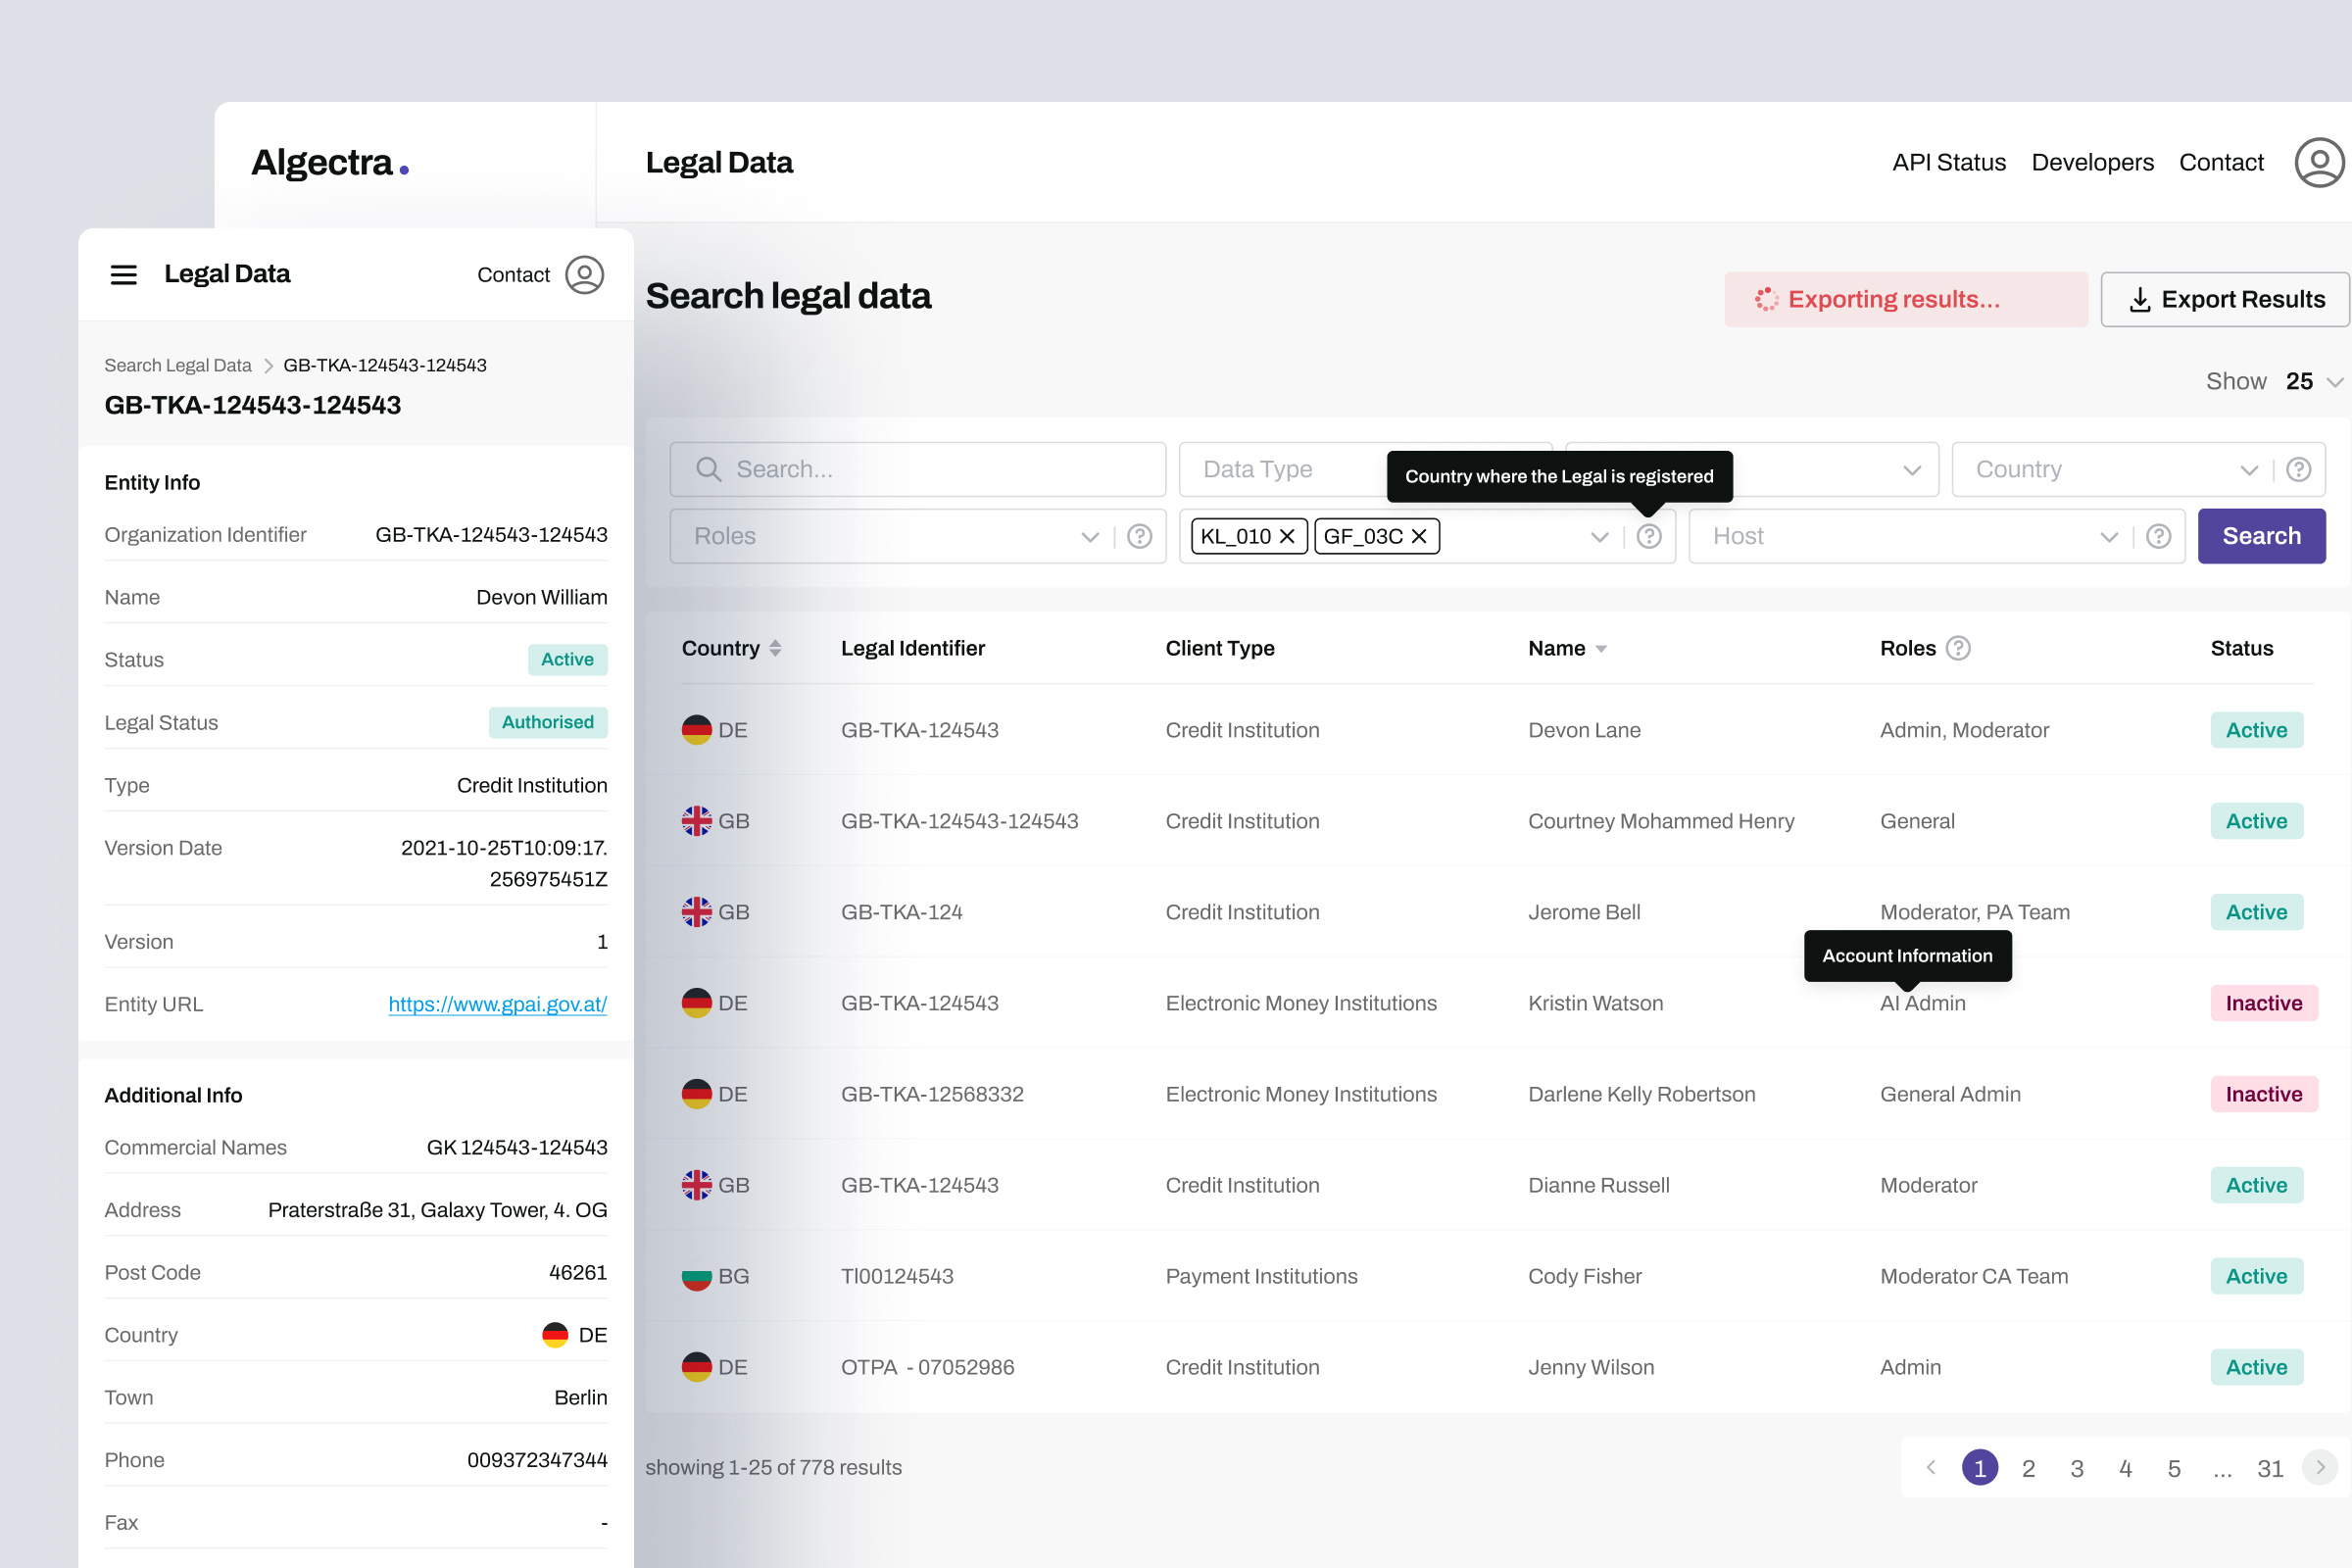Open the Roles filter help icon
The image size is (2352, 1568).
(x=1139, y=536)
